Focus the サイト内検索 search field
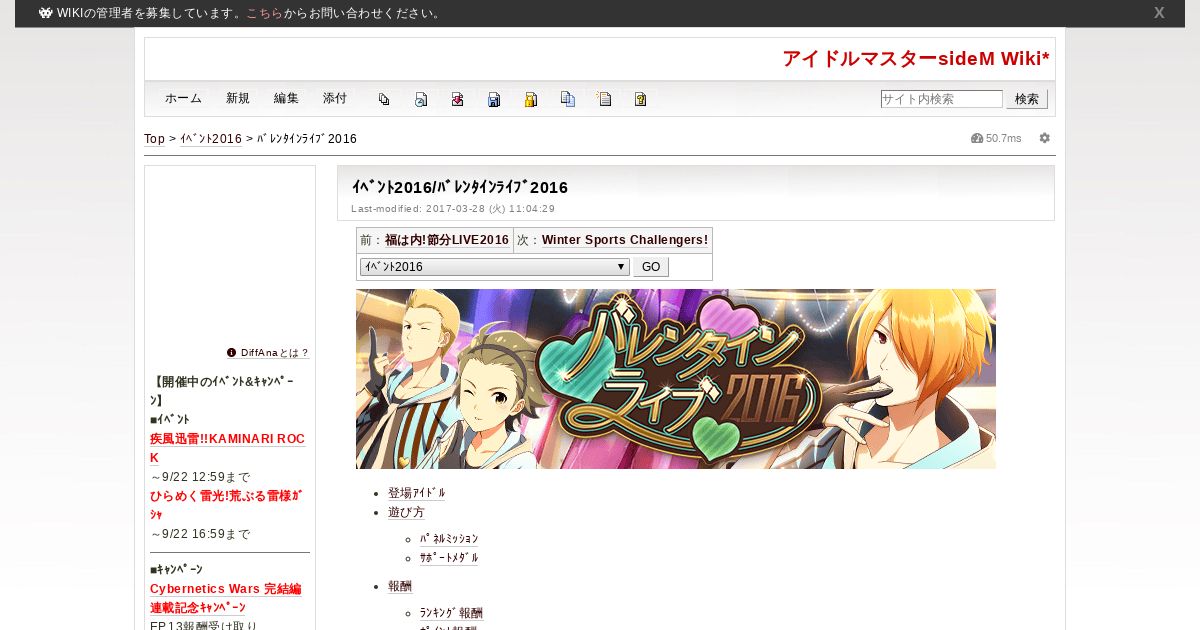1200x630 pixels. click(941, 99)
